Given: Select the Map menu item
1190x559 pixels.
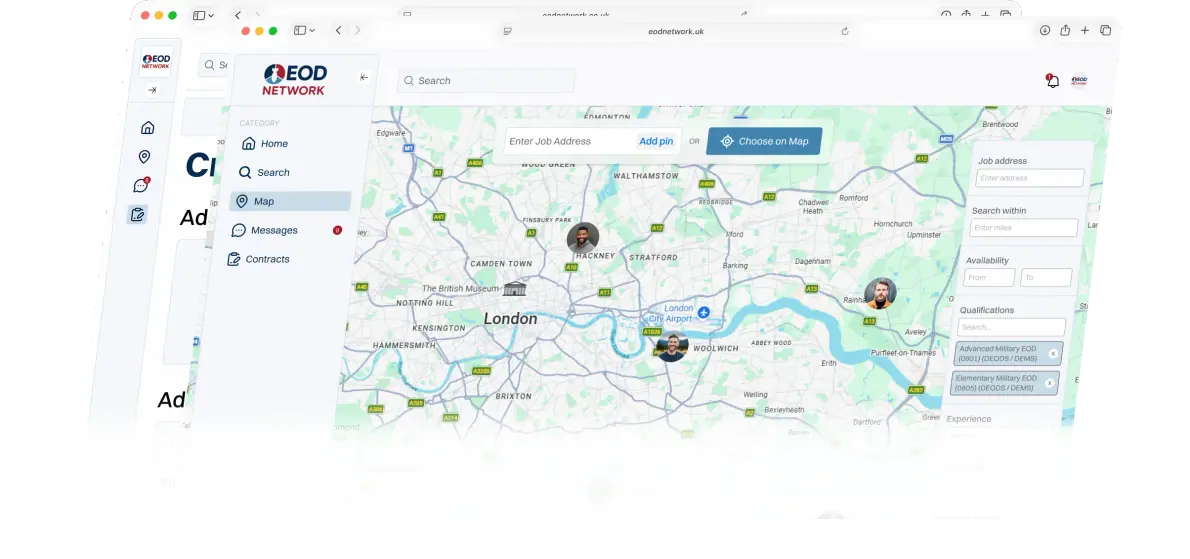Looking at the screenshot, I should (290, 201).
